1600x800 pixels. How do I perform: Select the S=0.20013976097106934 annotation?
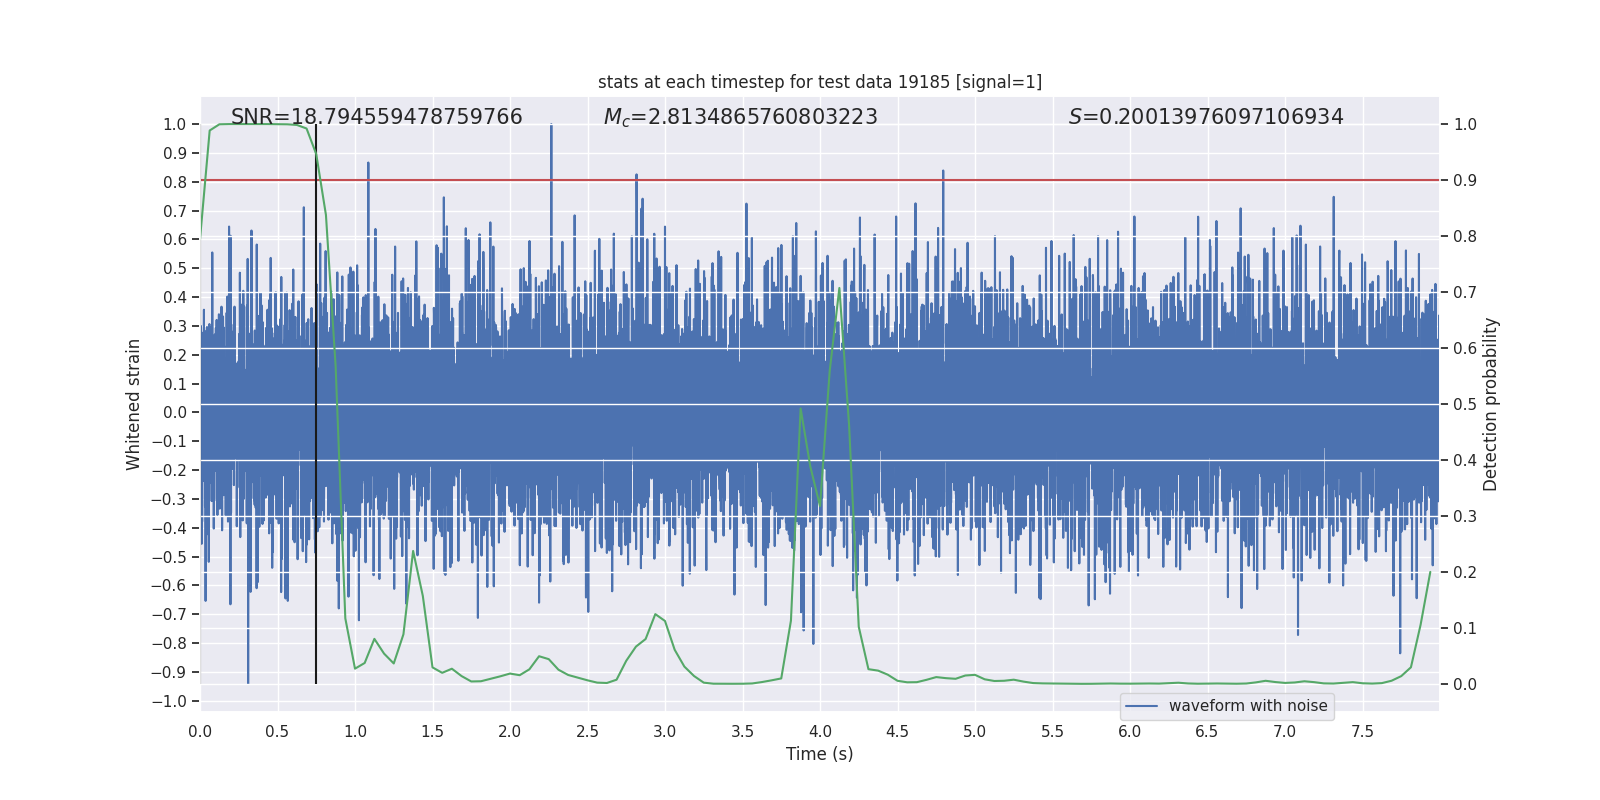[1206, 117]
